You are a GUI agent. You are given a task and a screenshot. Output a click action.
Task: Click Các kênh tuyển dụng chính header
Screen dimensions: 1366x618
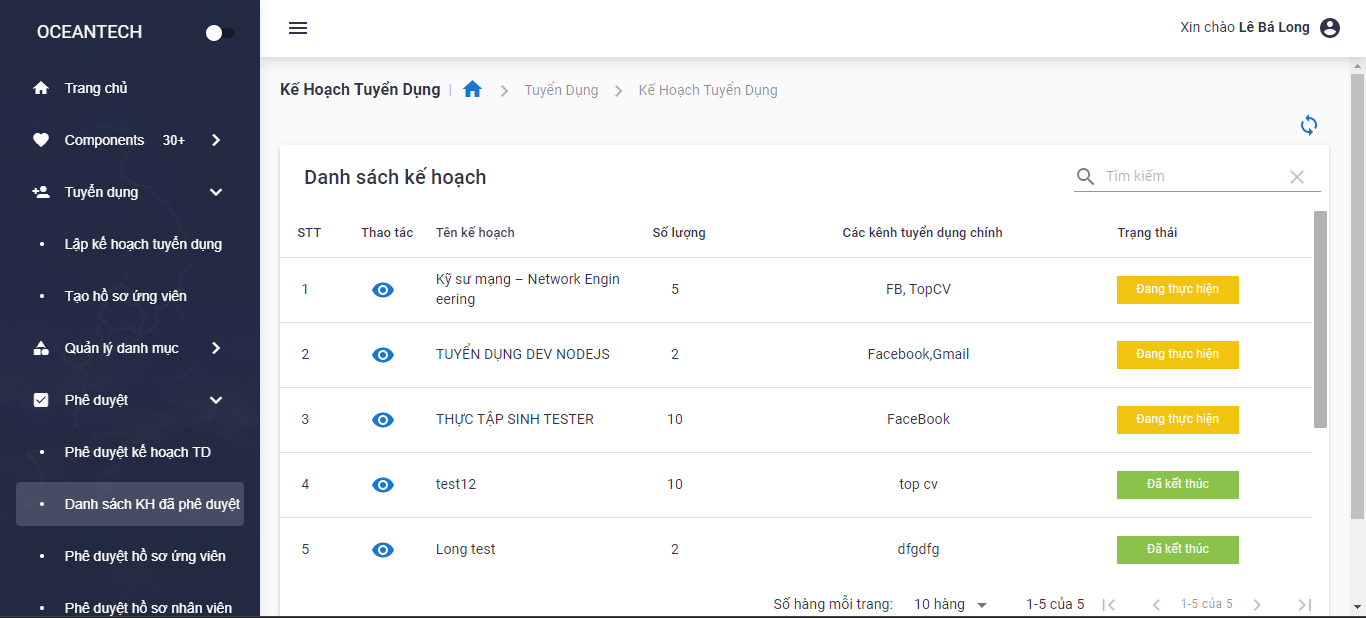click(922, 233)
